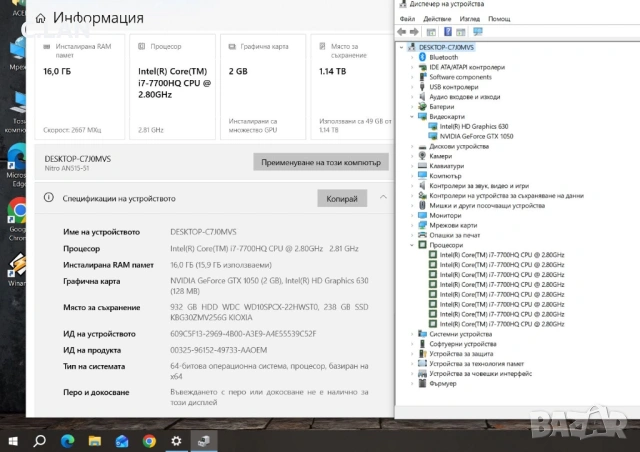Select Софтуерни устройства category

coord(462,344)
